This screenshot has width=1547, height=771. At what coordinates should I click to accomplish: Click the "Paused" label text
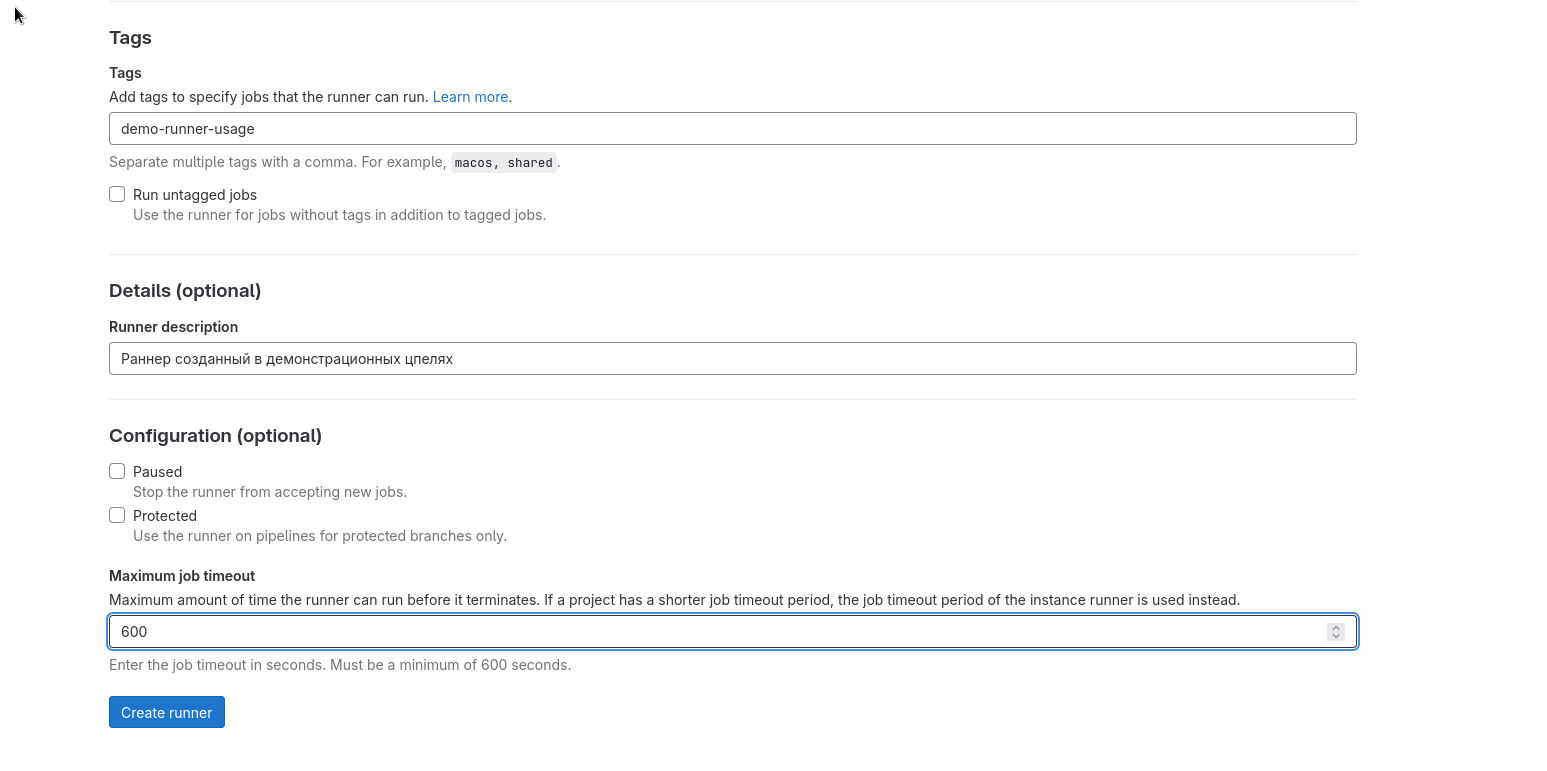(x=157, y=472)
